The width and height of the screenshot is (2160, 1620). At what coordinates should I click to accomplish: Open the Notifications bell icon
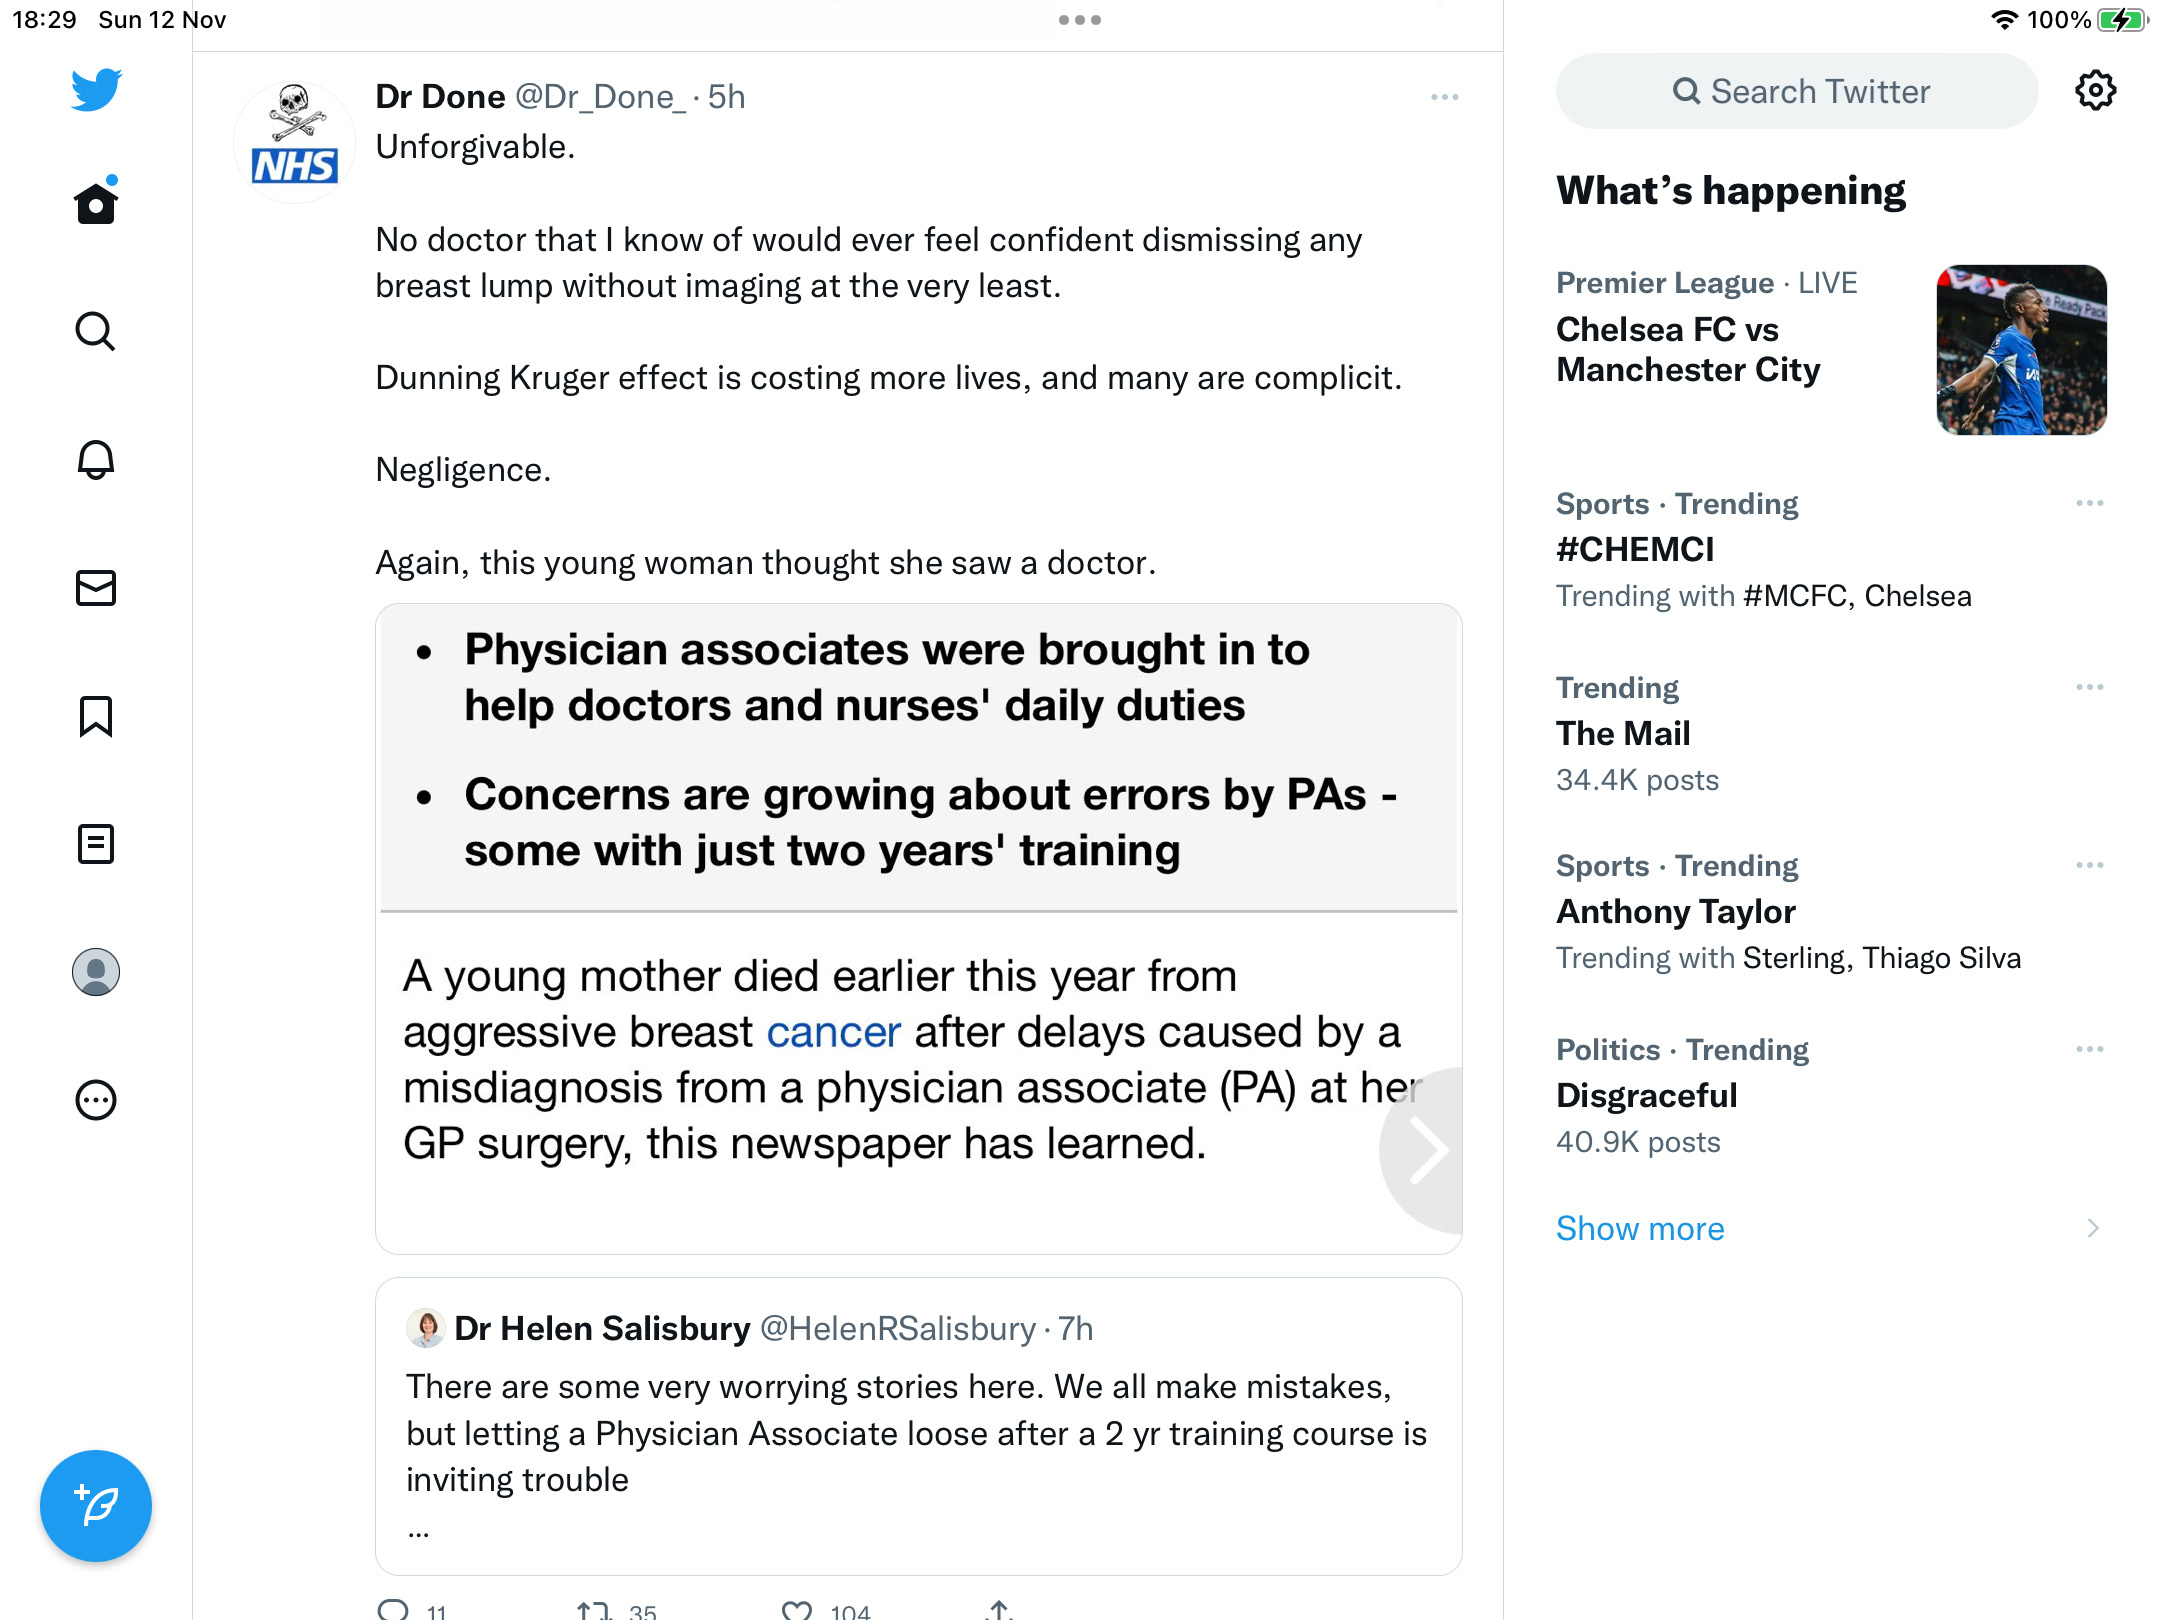click(x=96, y=459)
